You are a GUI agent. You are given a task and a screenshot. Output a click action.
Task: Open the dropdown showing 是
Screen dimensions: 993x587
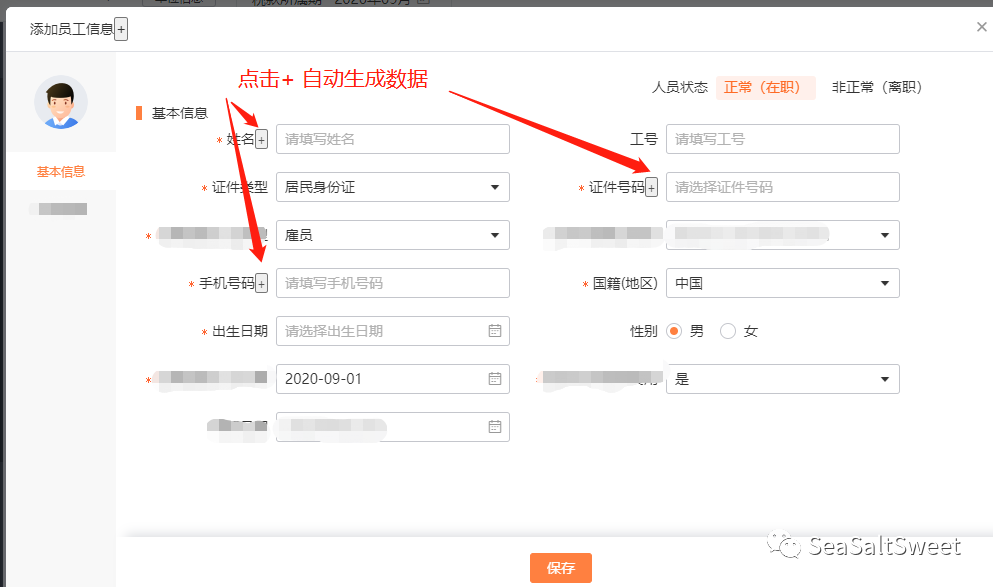pyautogui.click(x=783, y=379)
